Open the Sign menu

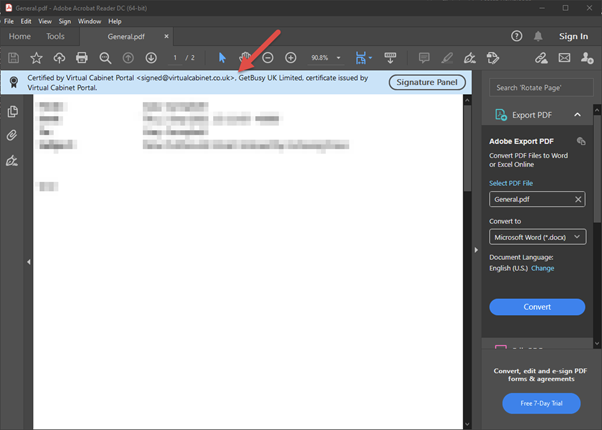click(x=65, y=22)
